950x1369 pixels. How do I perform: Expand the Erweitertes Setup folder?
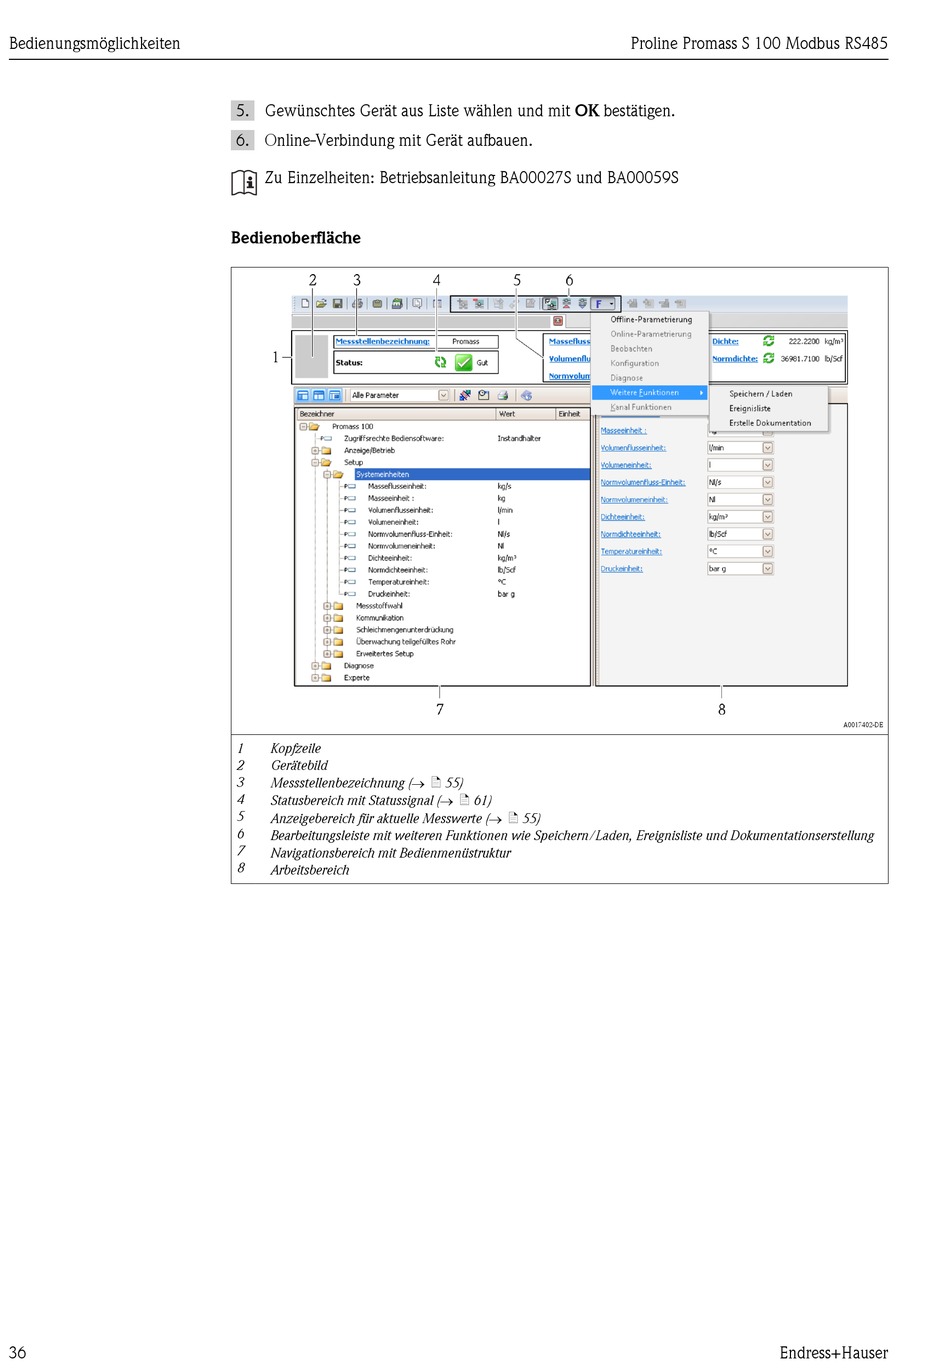(327, 654)
